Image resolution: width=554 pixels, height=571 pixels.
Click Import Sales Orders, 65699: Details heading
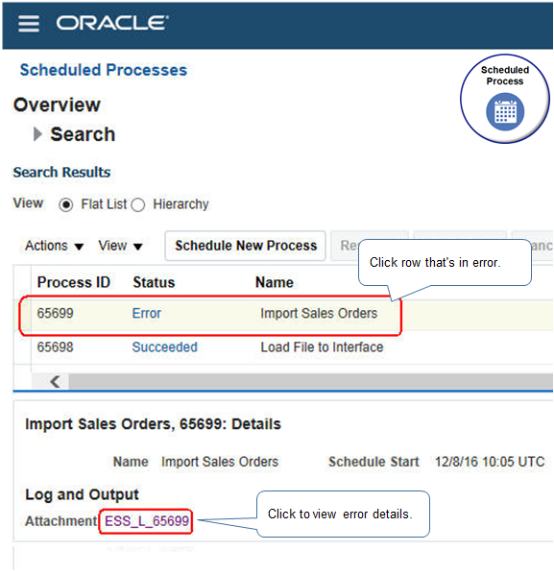click(x=153, y=424)
